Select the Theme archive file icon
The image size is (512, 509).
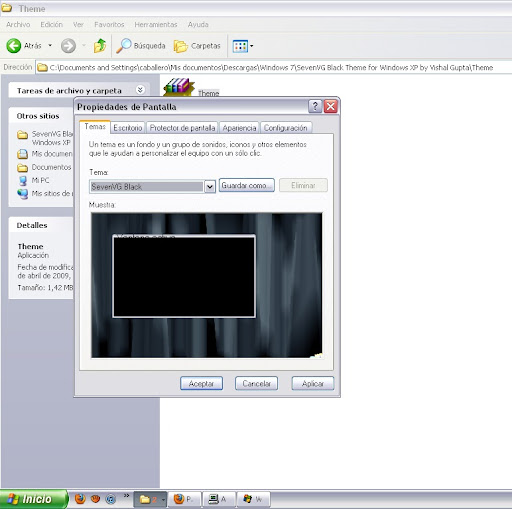[179, 87]
